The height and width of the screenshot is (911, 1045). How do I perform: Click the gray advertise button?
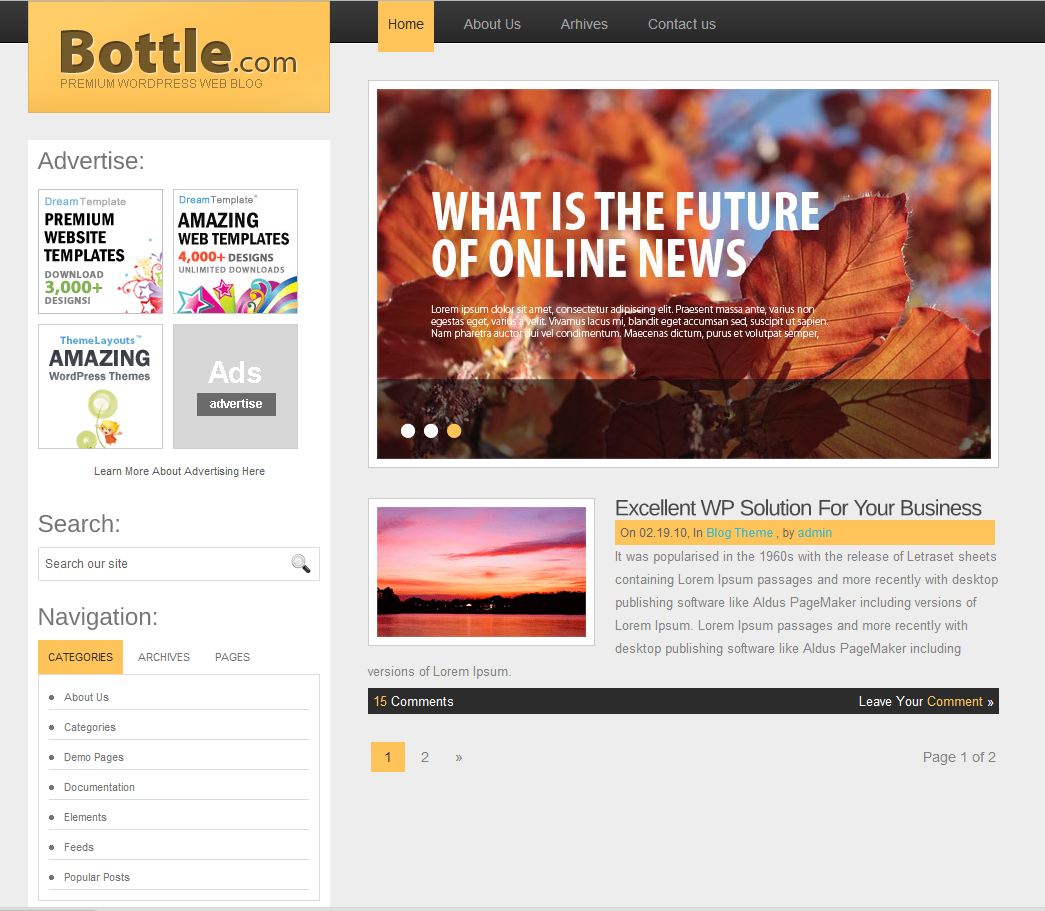[x=236, y=404]
